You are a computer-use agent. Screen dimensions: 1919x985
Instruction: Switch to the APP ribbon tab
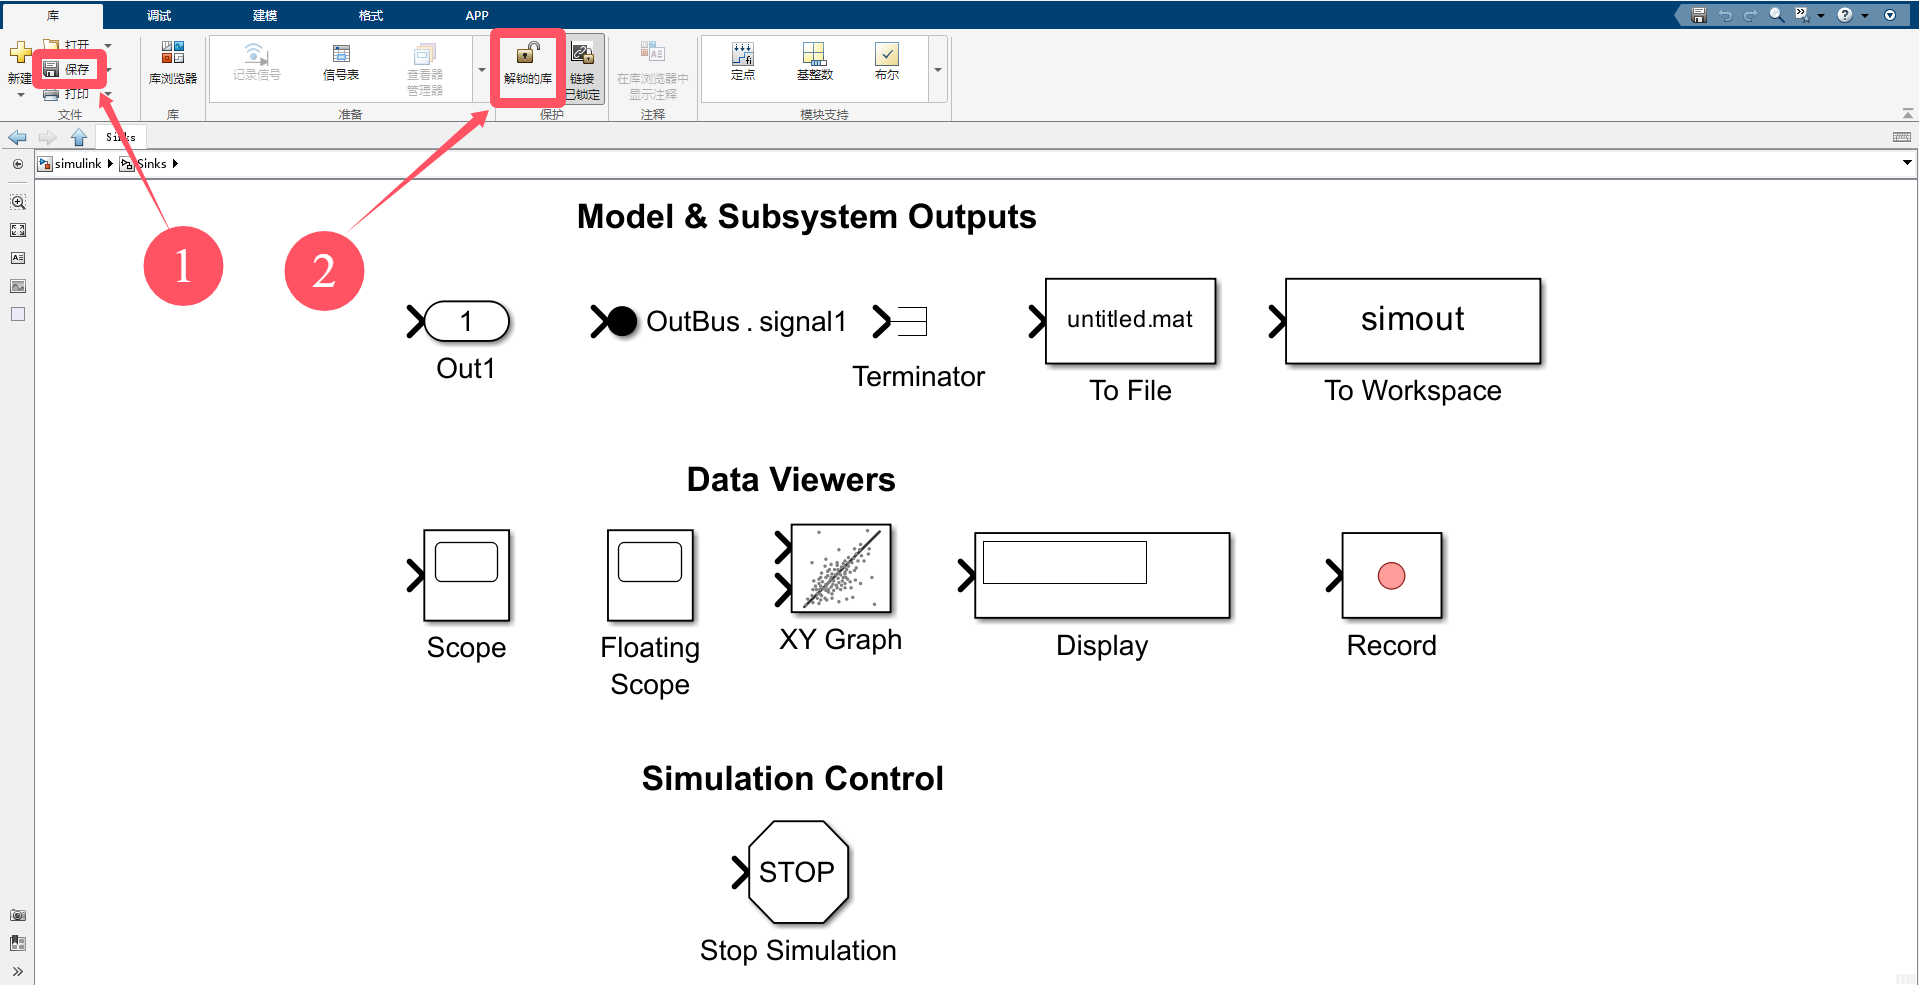point(477,14)
